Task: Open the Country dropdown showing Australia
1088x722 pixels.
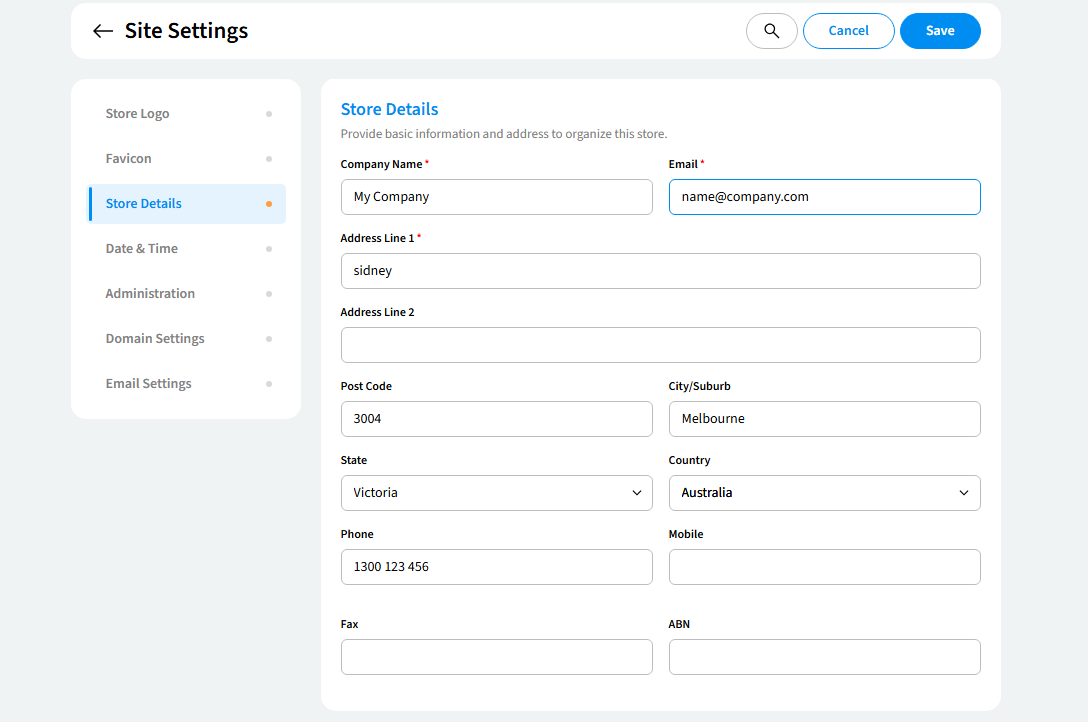Action: click(x=824, y=493)
